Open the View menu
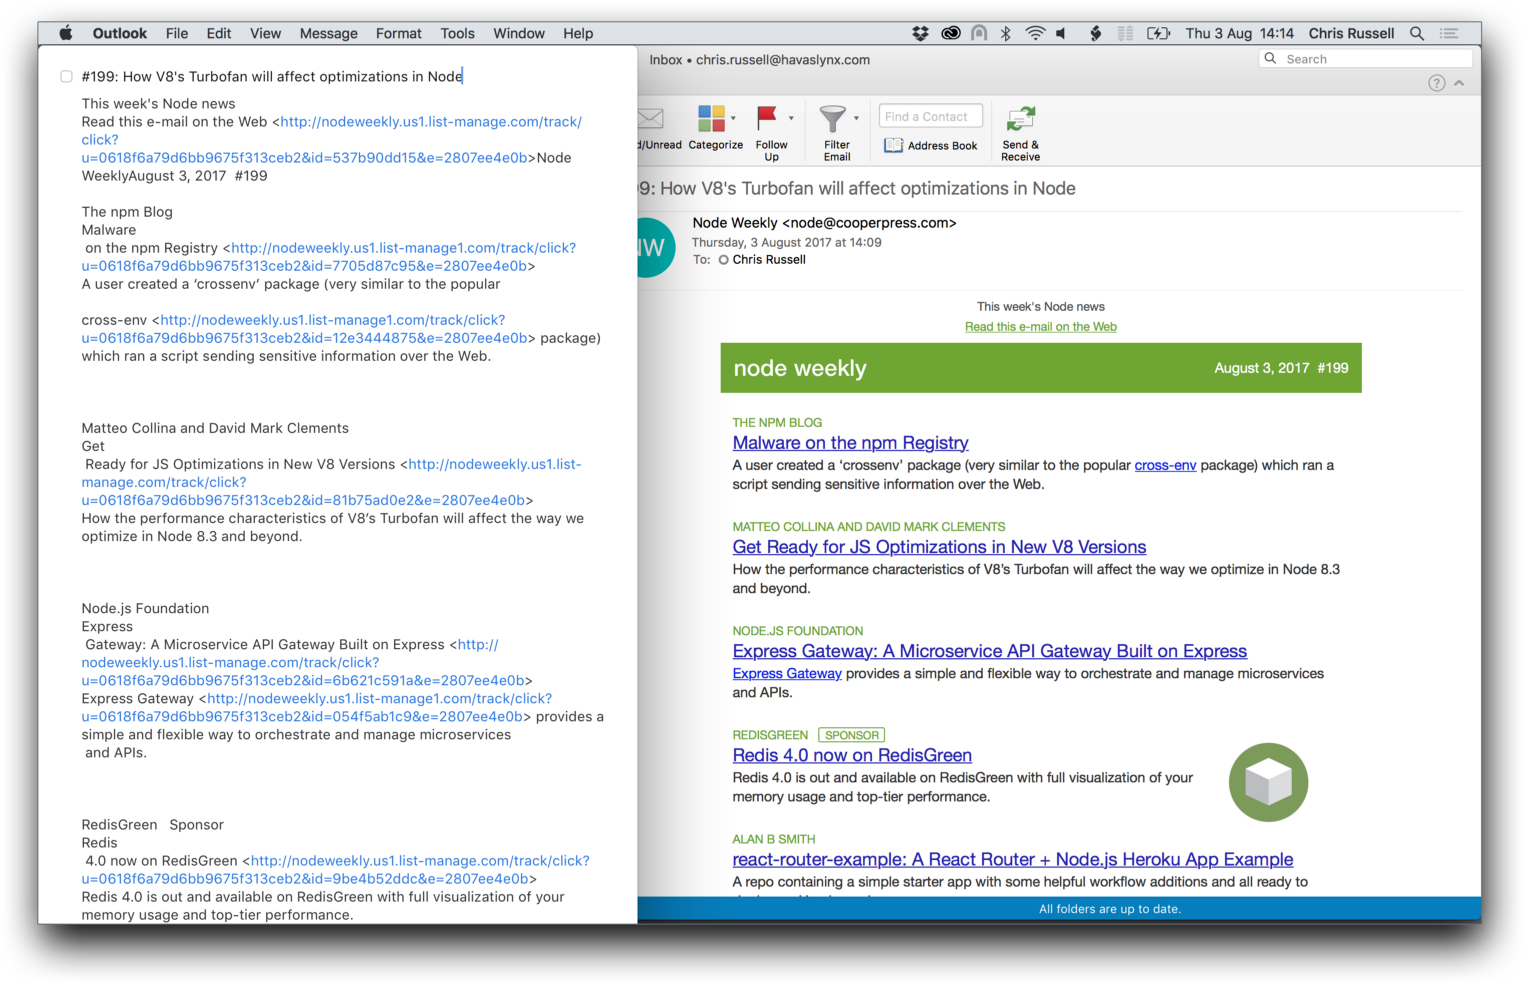 265,33
